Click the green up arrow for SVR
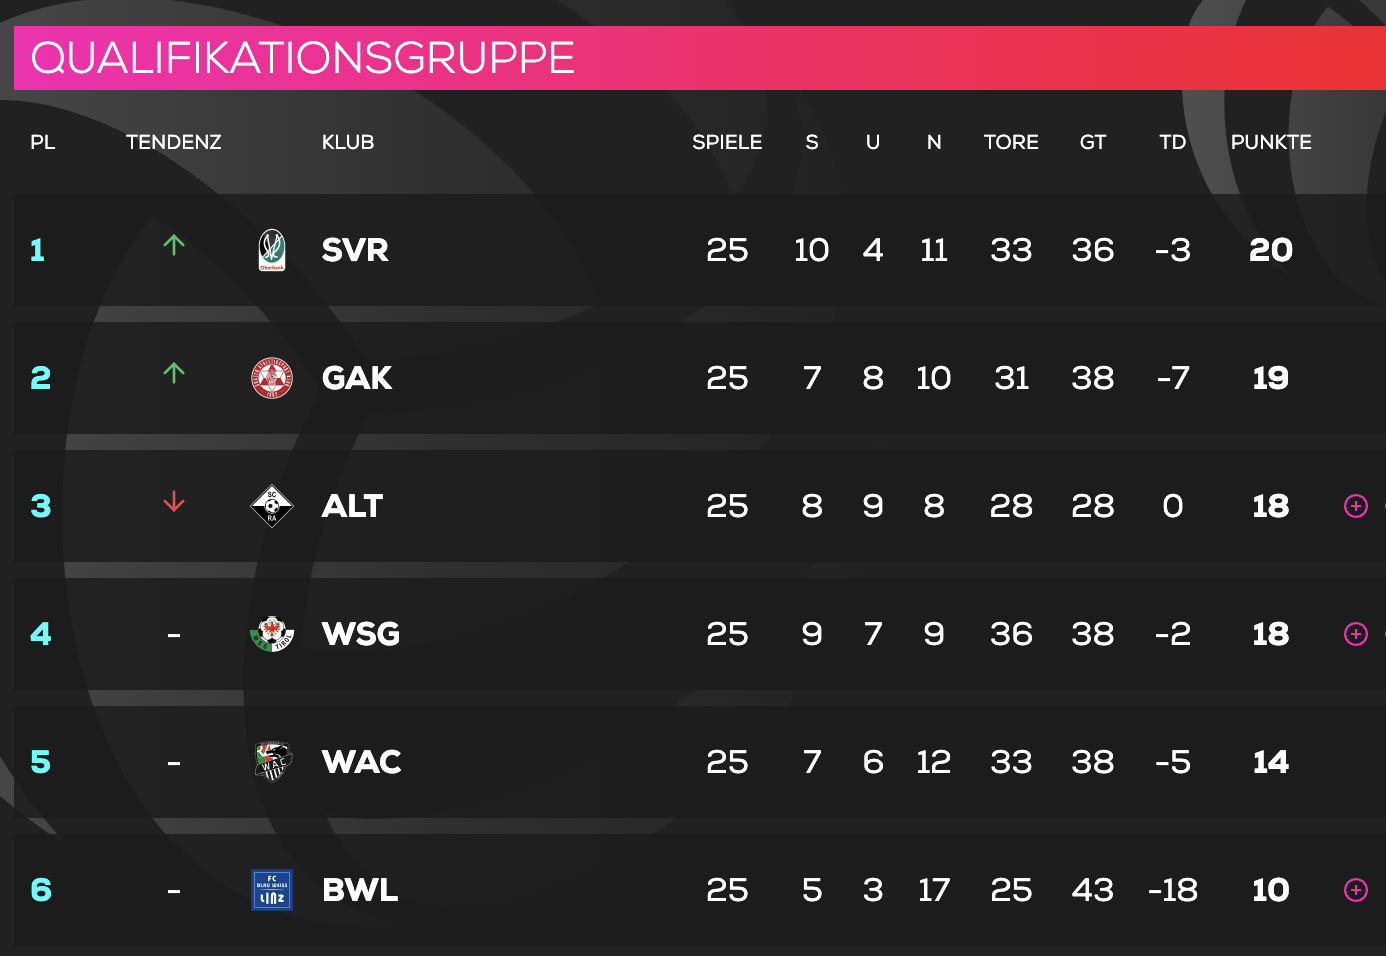This screenshot has height=956, width=1386. pyautogui.click(x=174, y=245)
